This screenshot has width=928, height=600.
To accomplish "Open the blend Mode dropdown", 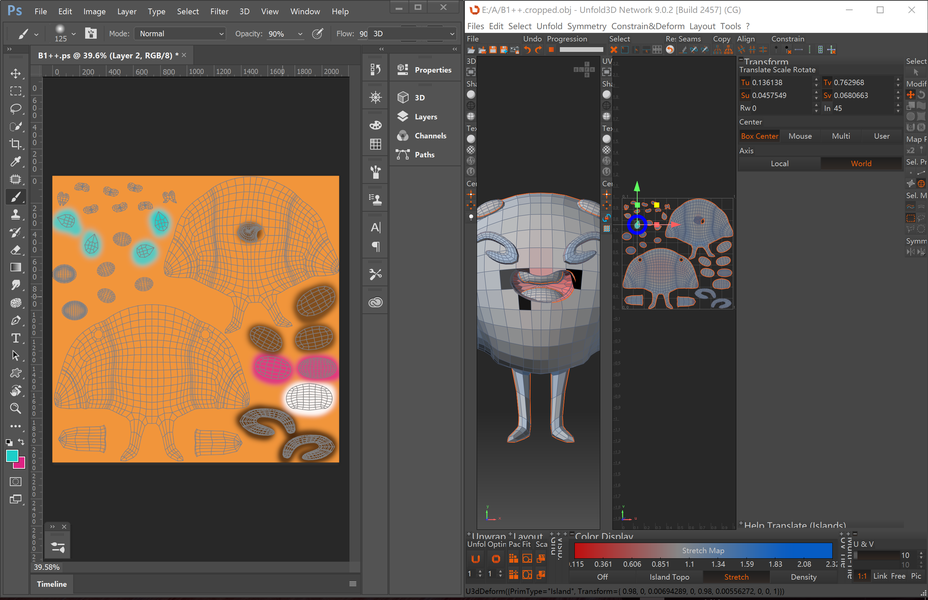I will coord(181,34).
